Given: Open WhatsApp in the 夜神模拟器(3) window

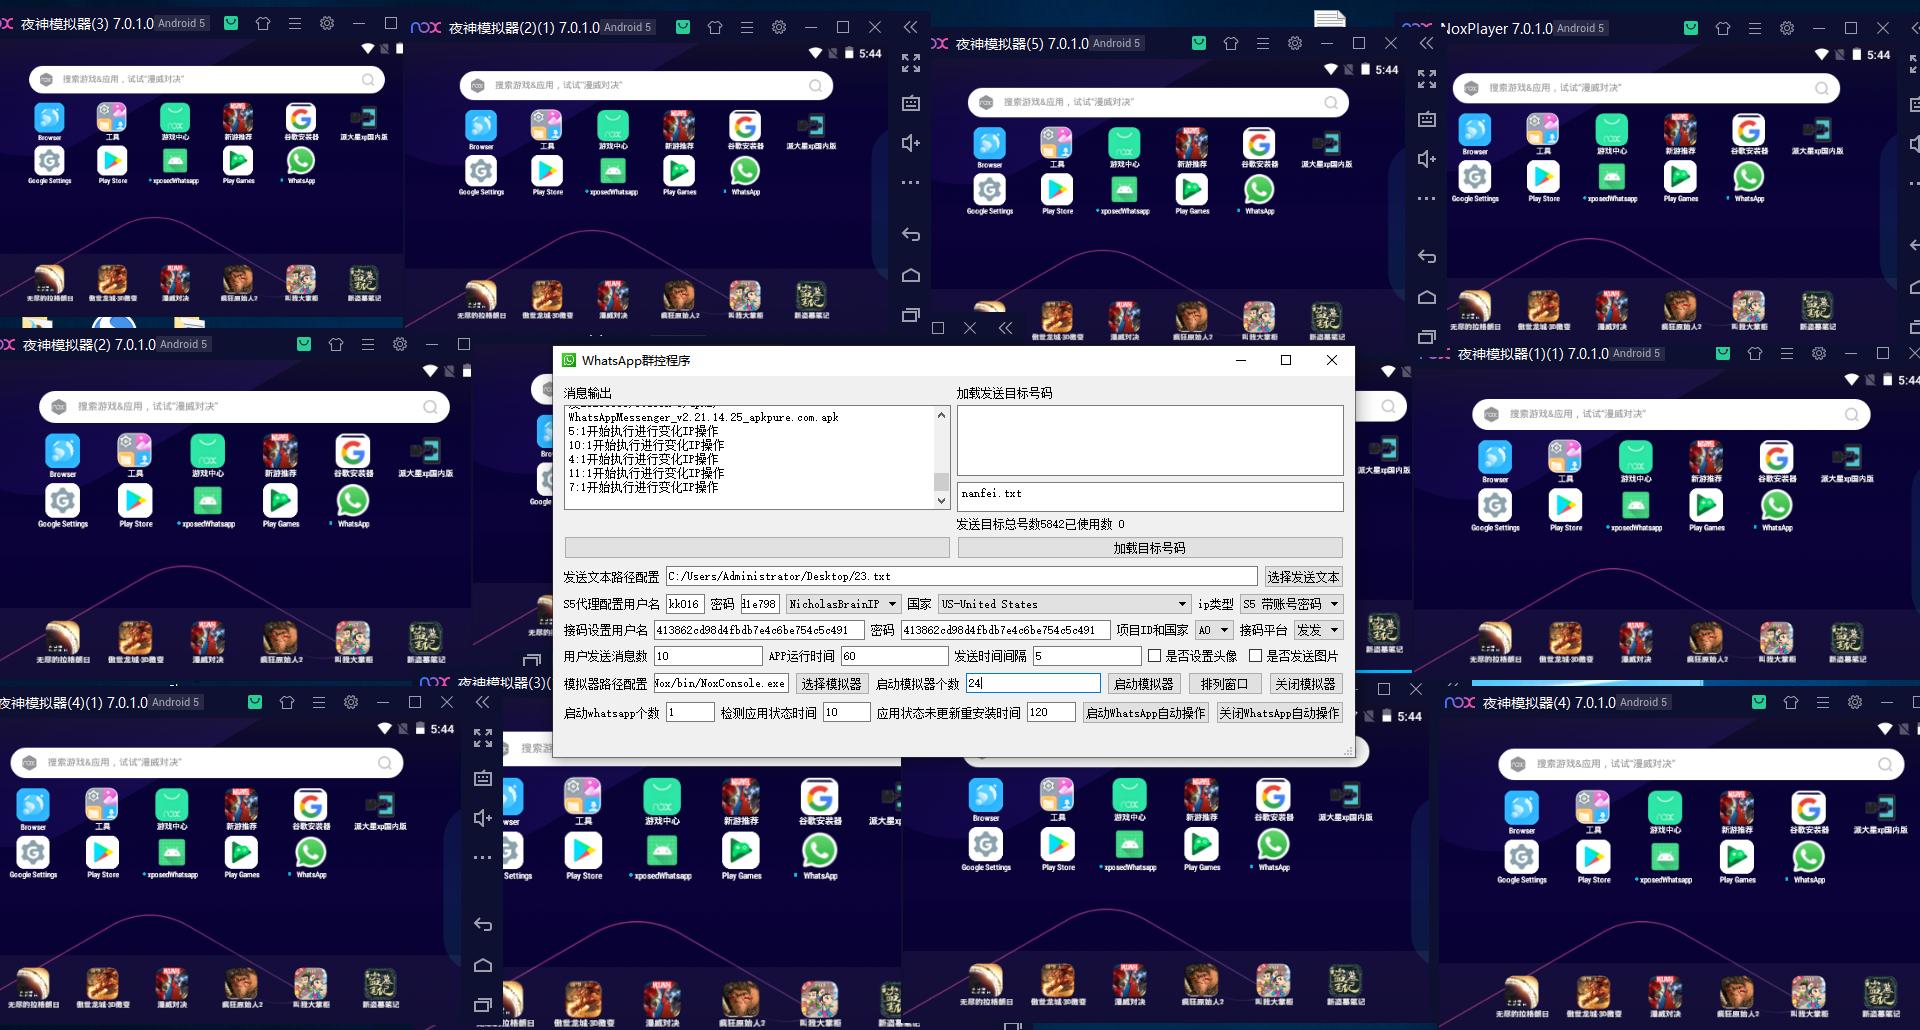Looking at the screenshot, I should coord(300,161).
